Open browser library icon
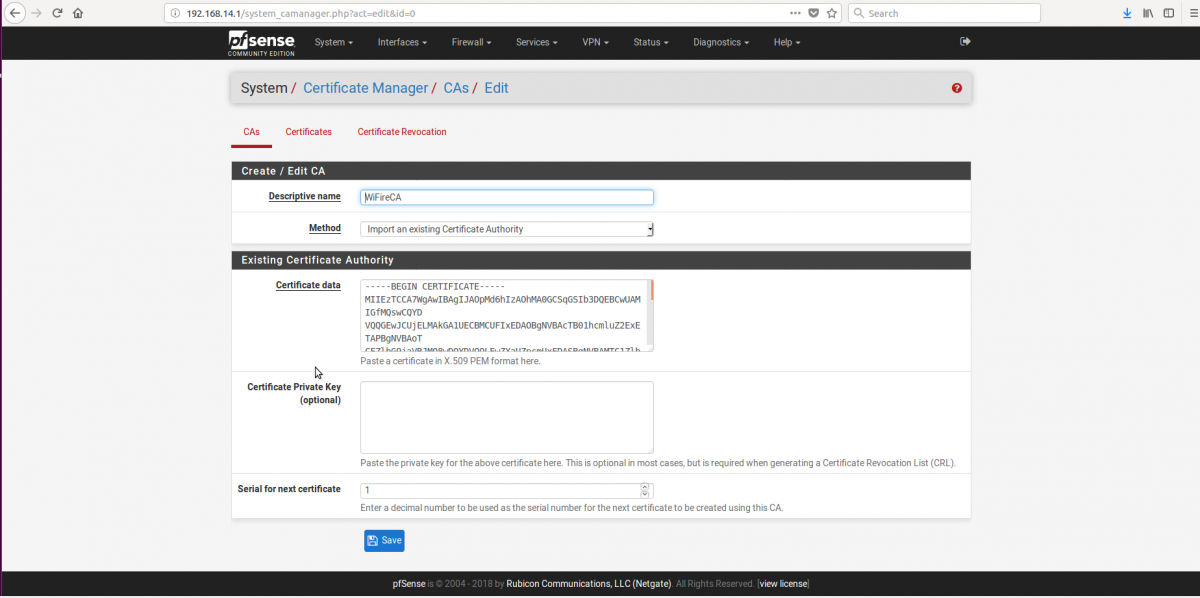Viewport: 1200px width, 598px height. pos(1149,13)
